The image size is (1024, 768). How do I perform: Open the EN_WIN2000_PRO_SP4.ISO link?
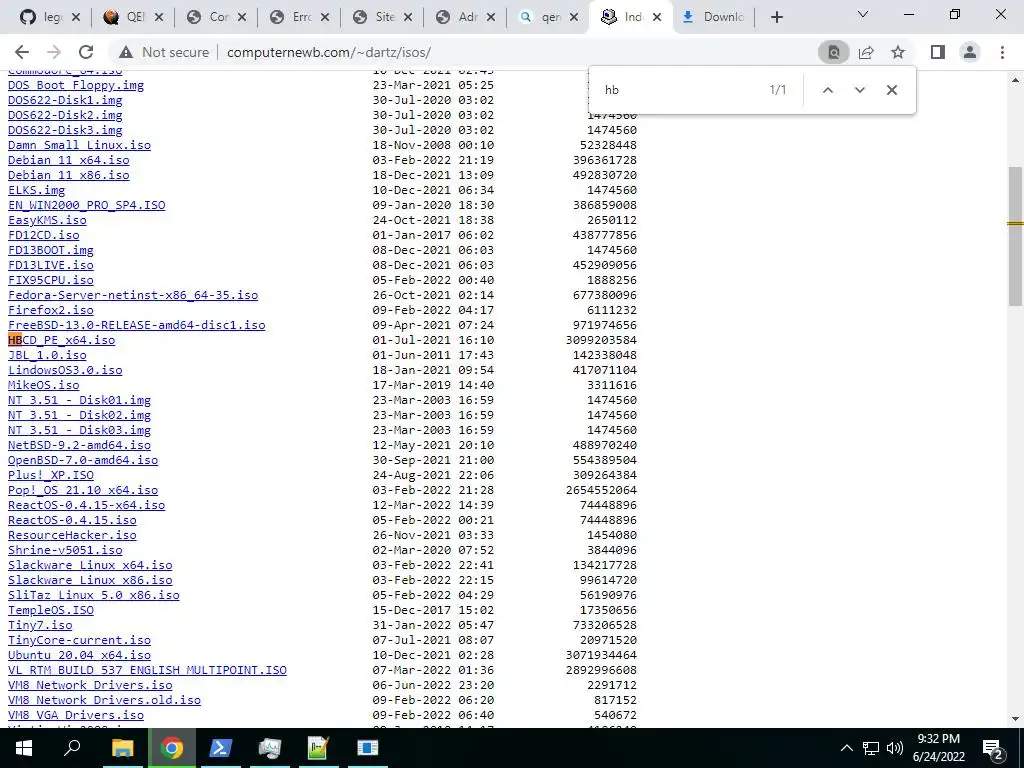point(86,205)
